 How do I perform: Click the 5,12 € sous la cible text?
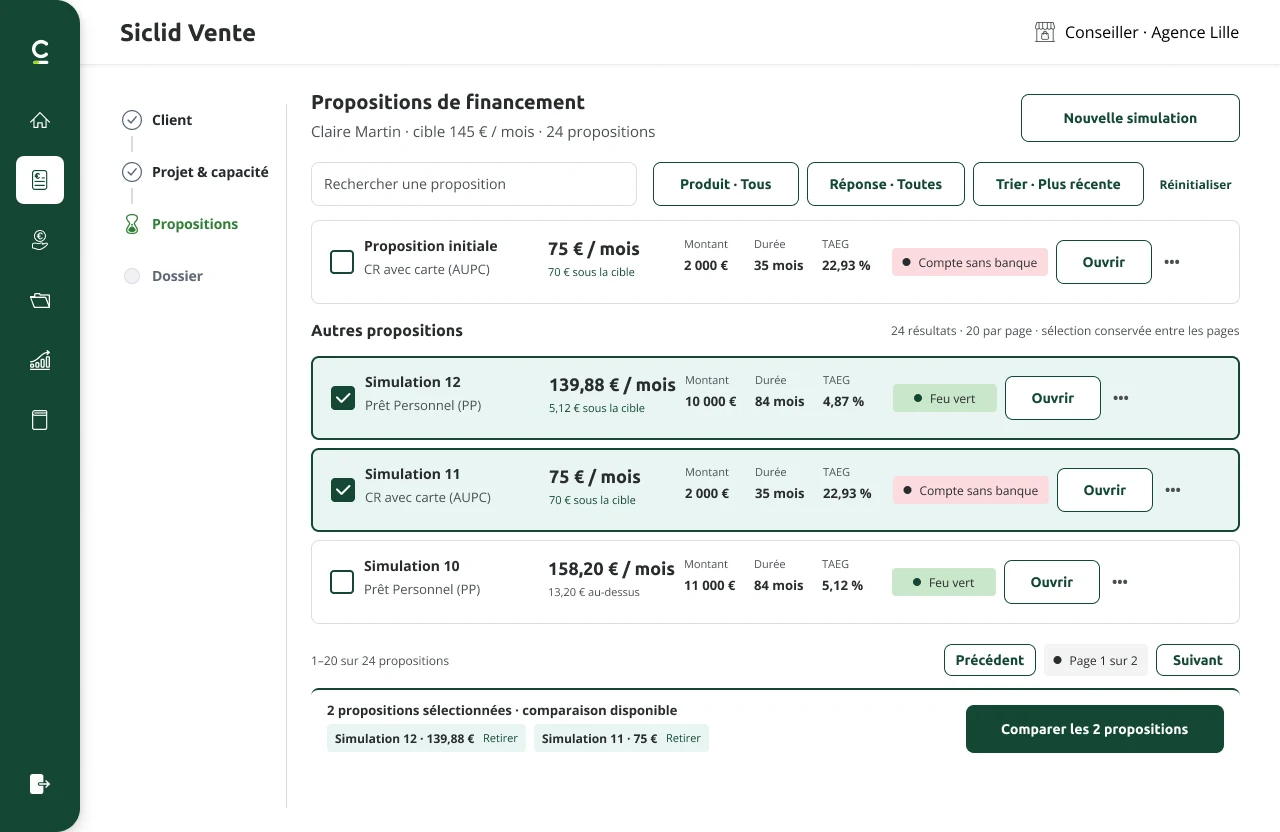[597, 408]
